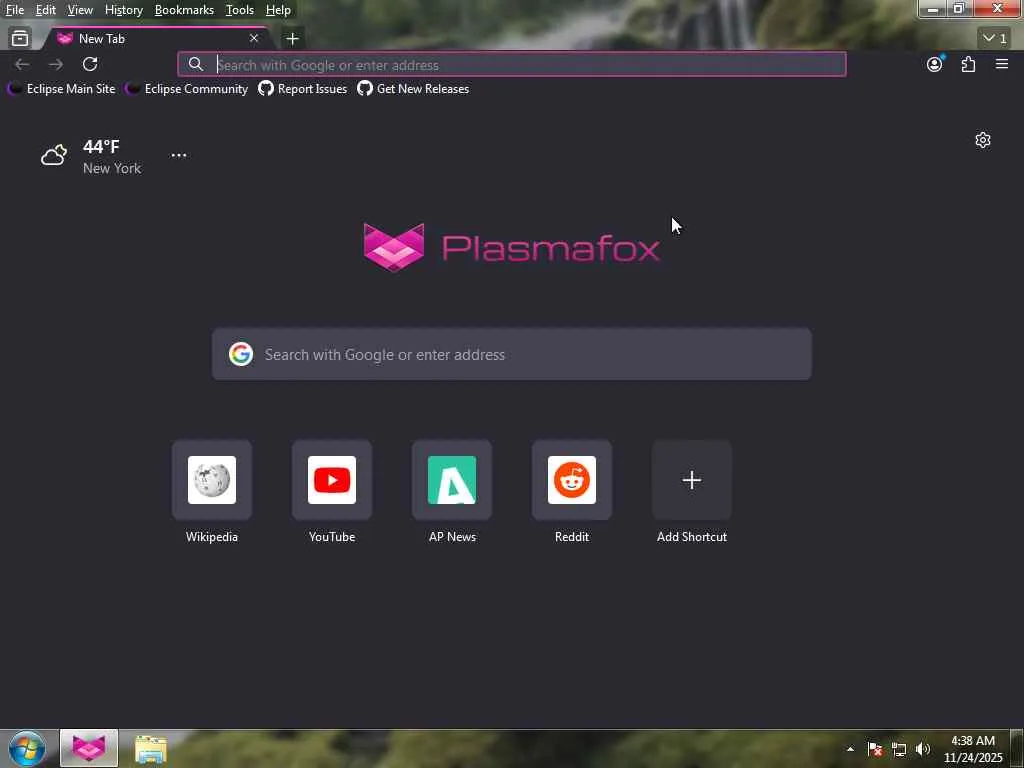Image resolution: width=1024 pixels, height=768 pixels.
Task: Open the hamburger application menu
Action: coord(1002,64)
